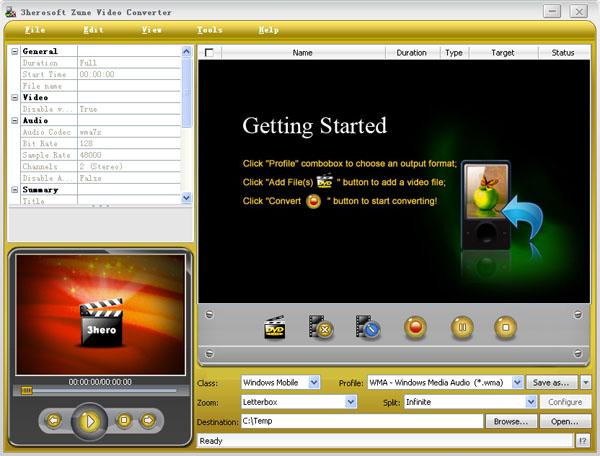
Task: Click the File name property row
Action: coord(100,86)
